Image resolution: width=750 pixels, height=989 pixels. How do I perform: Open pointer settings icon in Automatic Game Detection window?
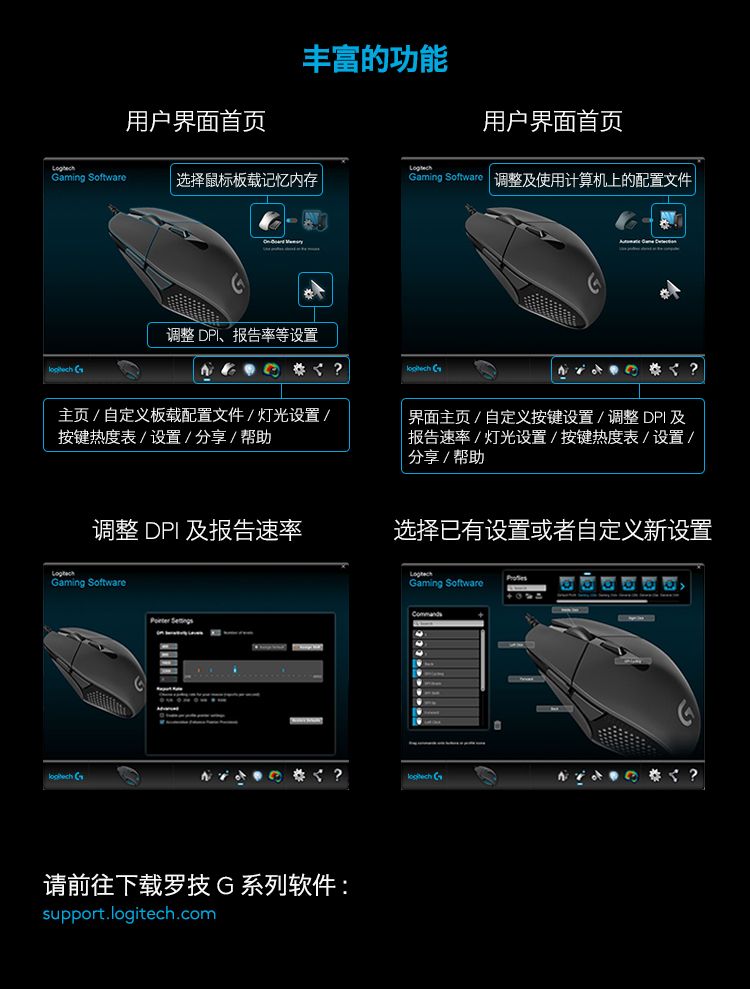click(x=597, y=370)
